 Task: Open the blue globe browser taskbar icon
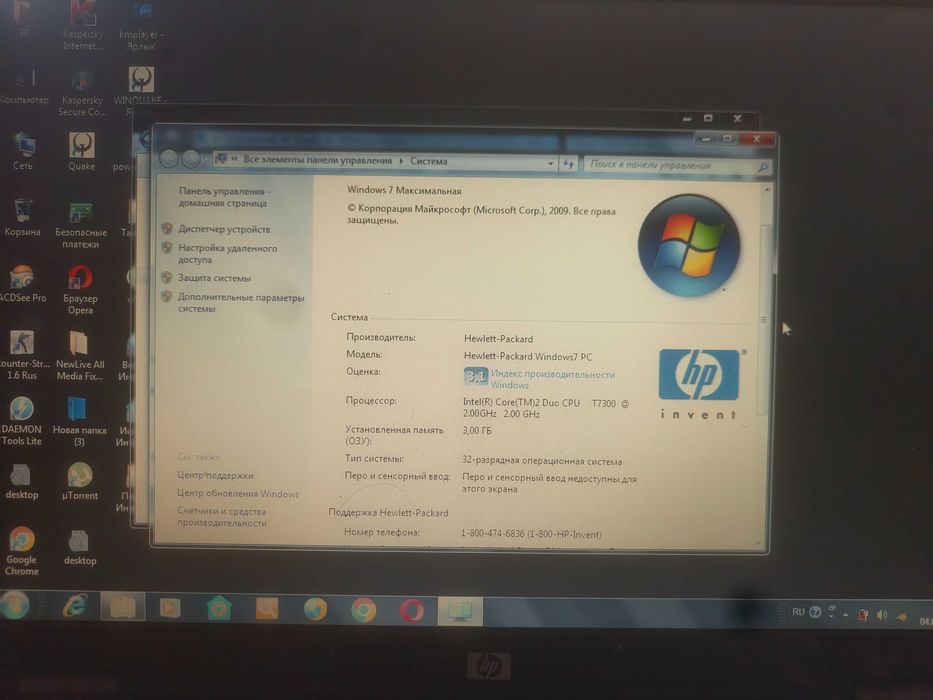(x=315, y=610)
